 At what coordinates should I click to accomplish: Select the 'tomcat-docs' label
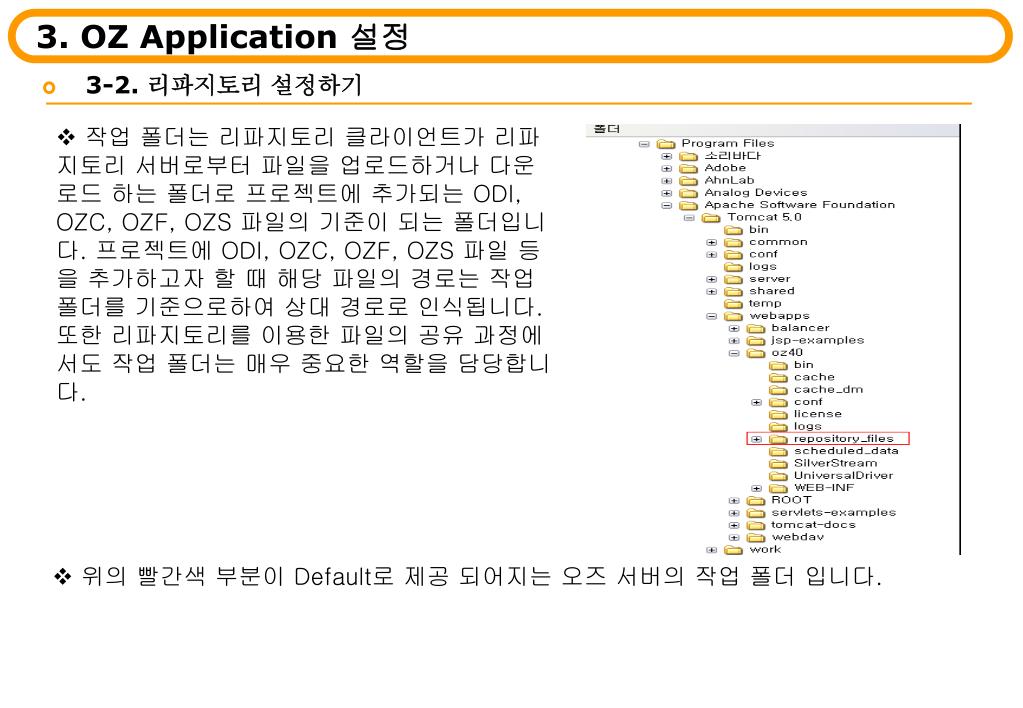click(813, 525)
